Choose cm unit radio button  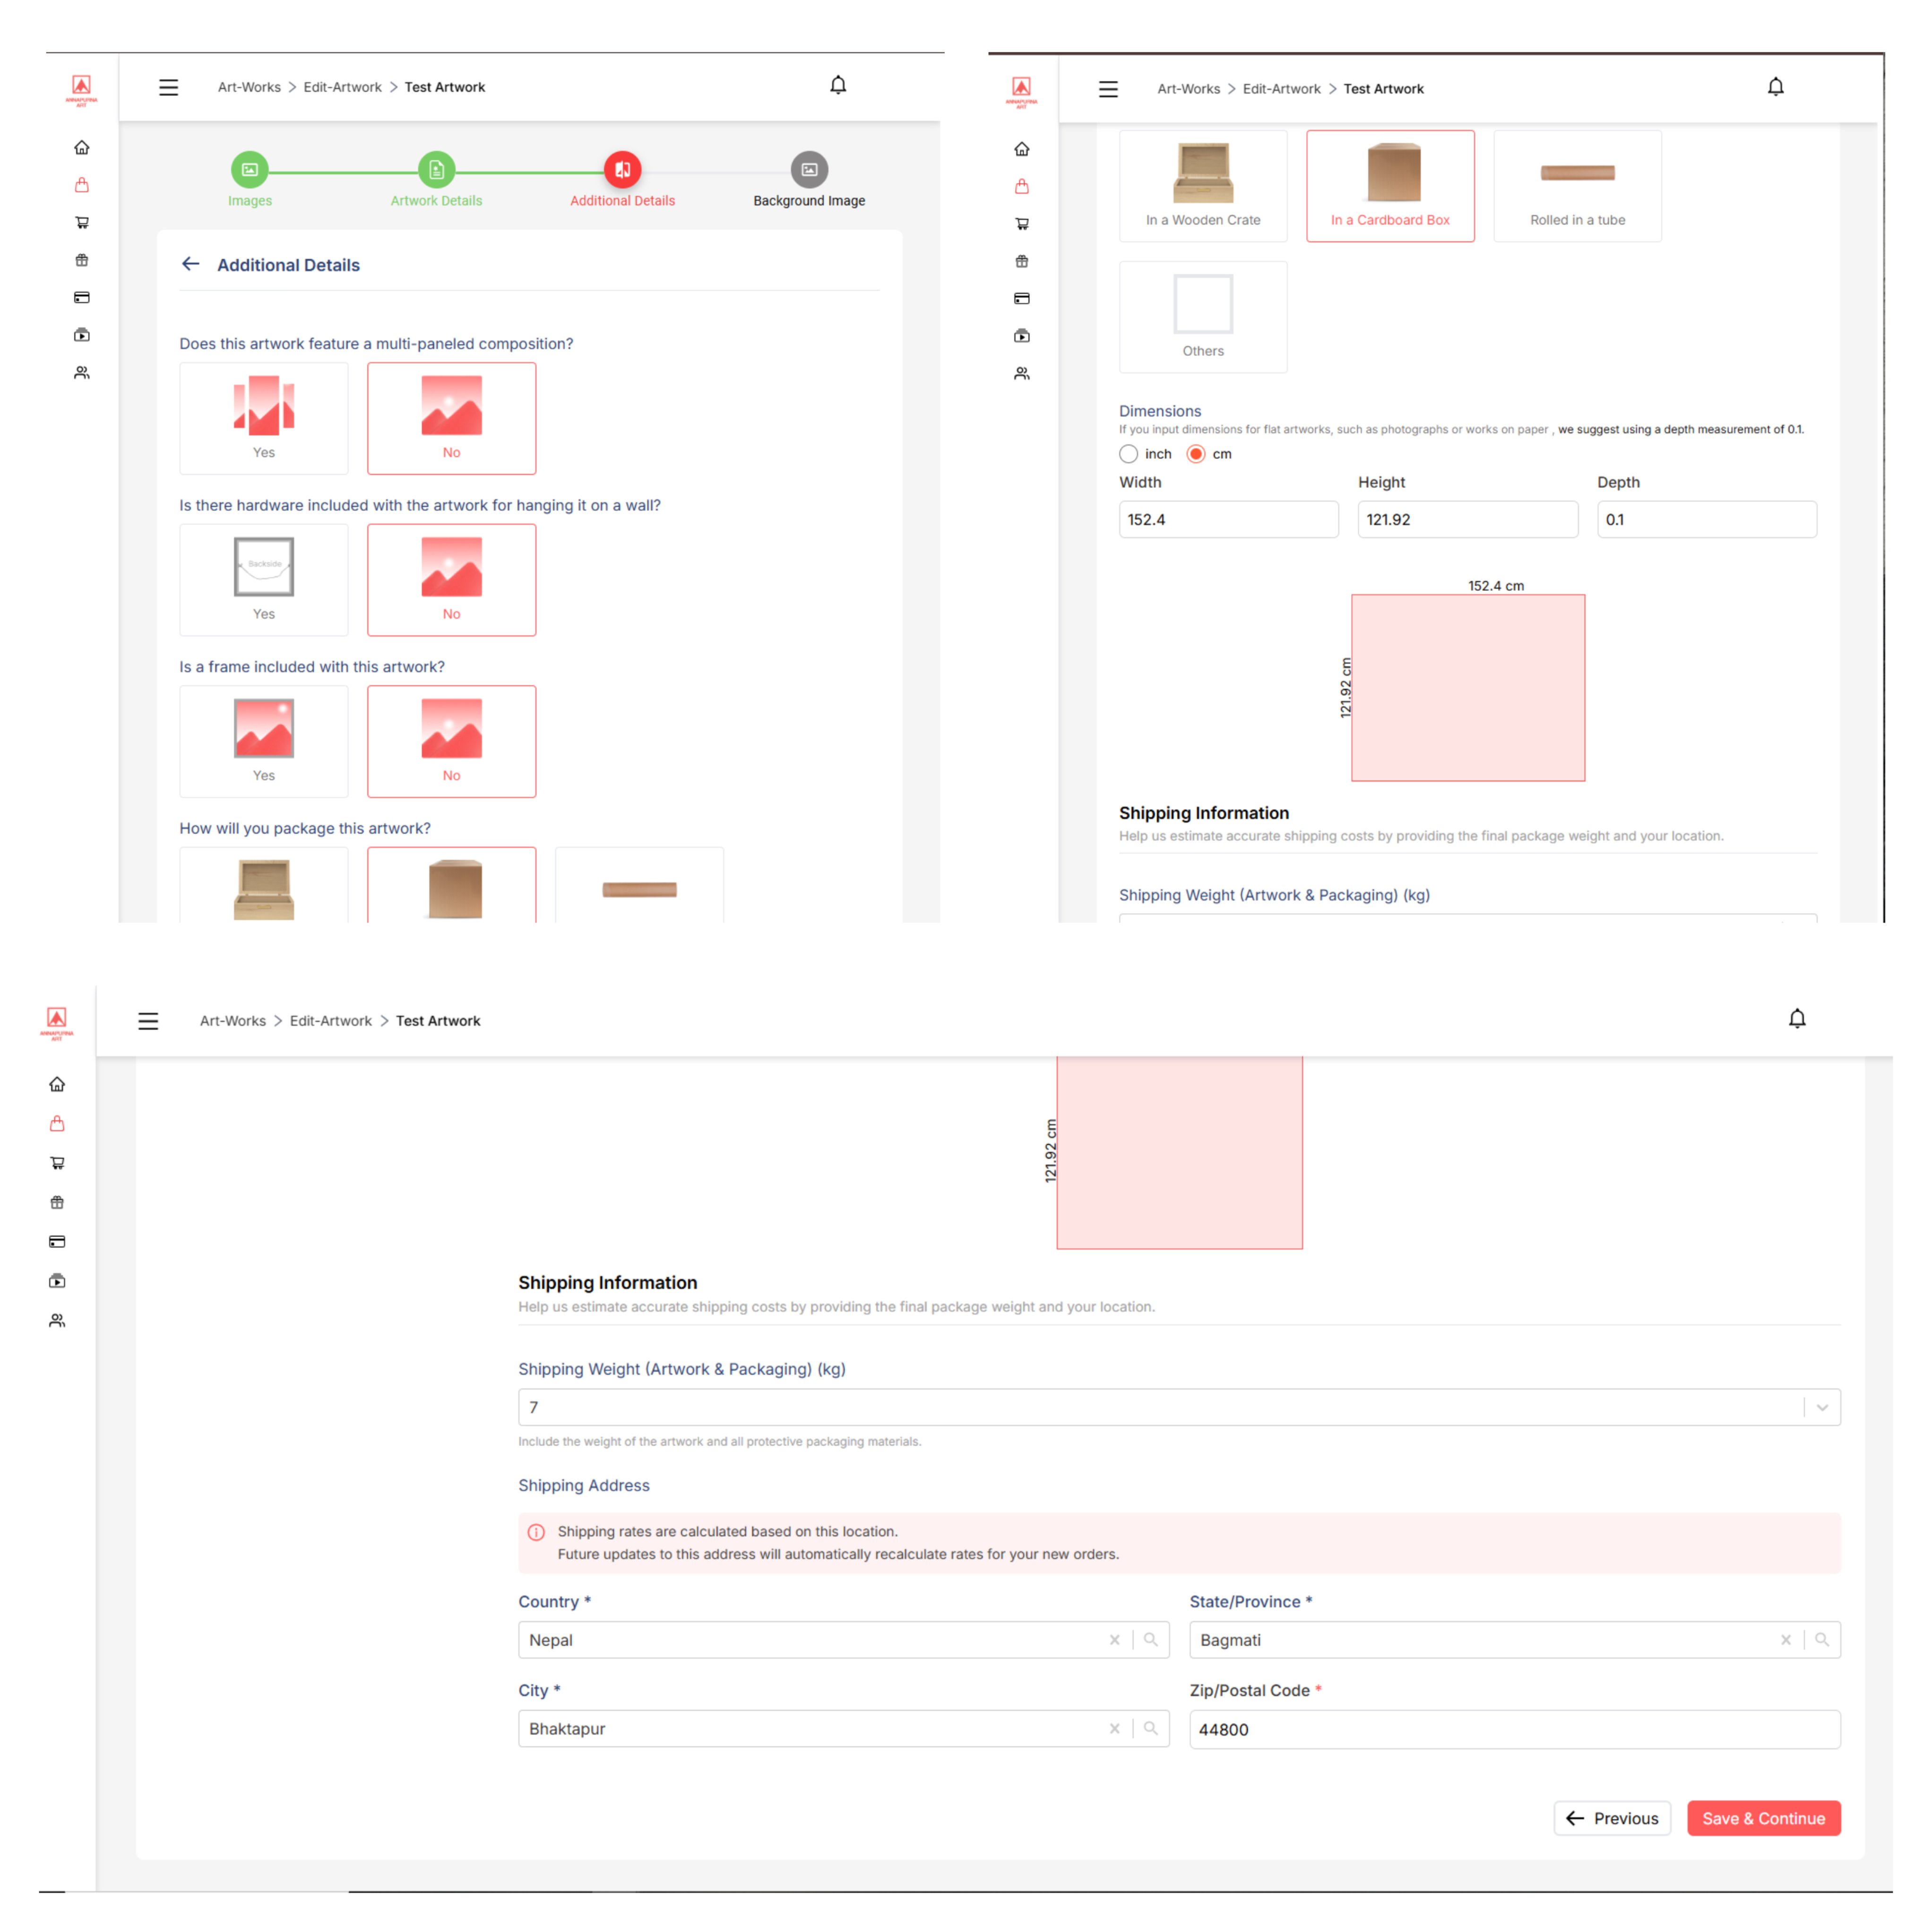coord(1196,454)
